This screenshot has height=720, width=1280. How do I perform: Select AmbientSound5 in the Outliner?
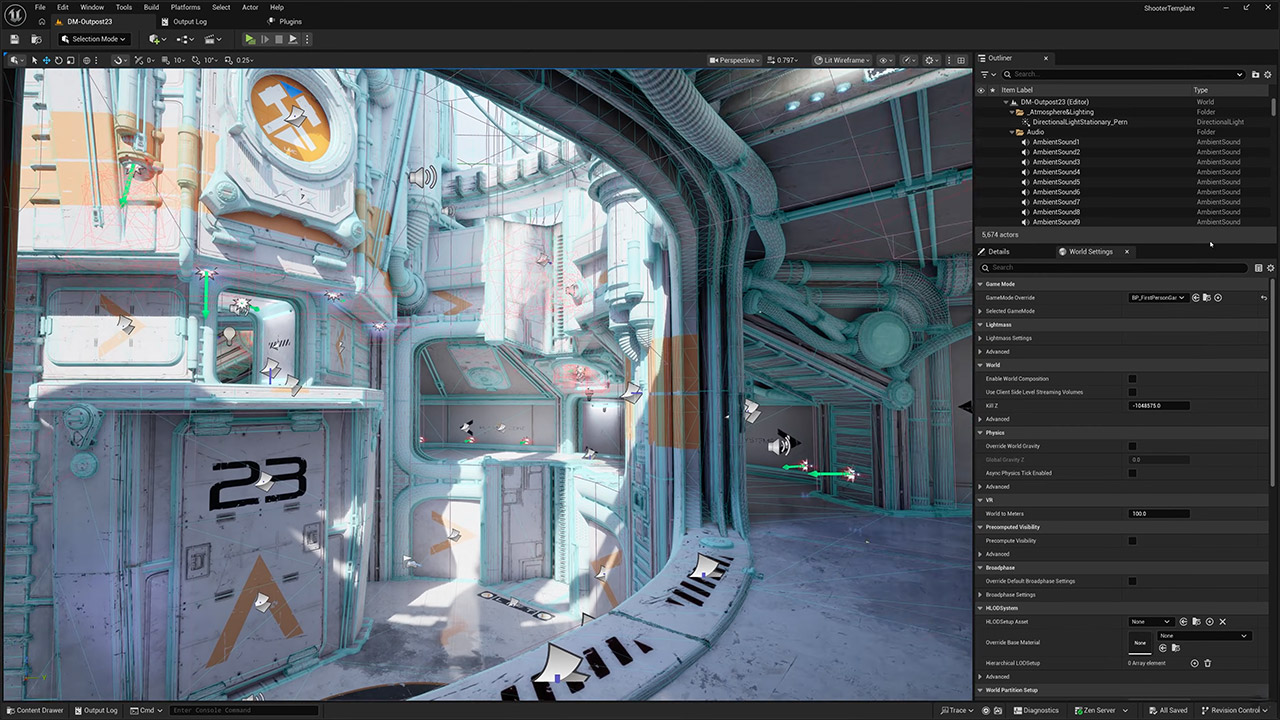[1056, 182]
